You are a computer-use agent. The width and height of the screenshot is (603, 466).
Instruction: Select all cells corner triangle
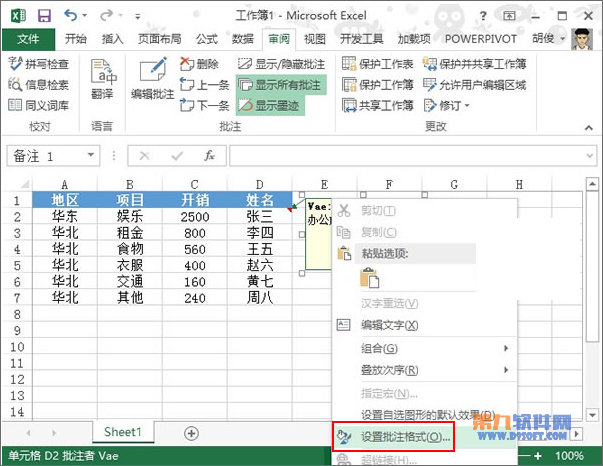(24, 184)
